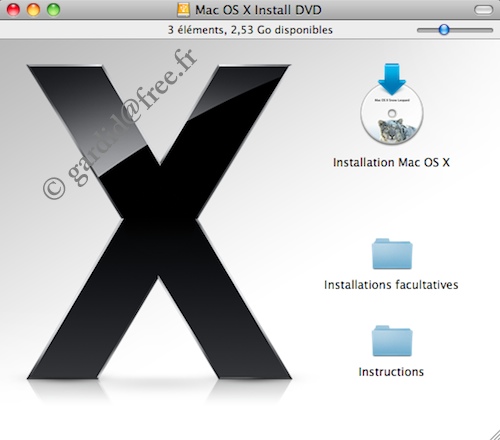Click the "3 éléments, 2,53 Go disponibles" status text

click(x=250, y=30)
